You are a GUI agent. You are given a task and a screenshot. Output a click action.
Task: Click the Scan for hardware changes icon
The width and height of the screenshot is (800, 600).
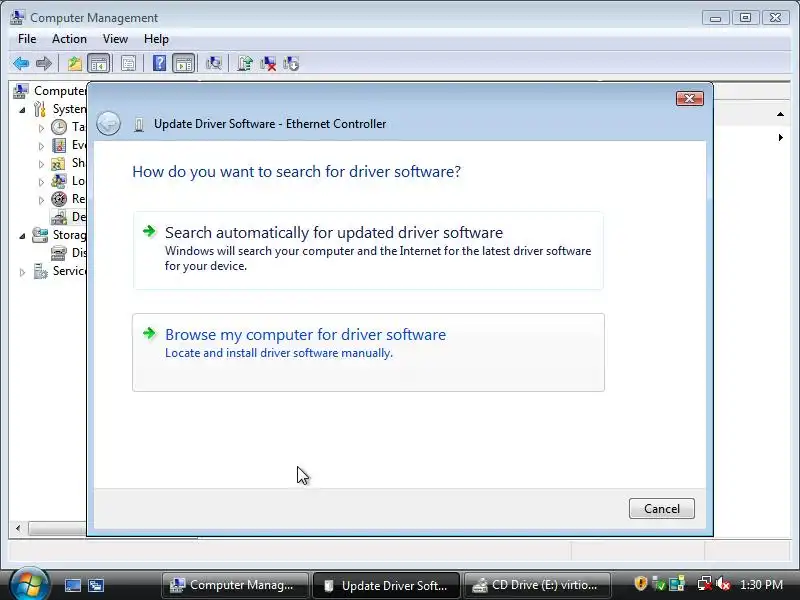coord(214,64)
